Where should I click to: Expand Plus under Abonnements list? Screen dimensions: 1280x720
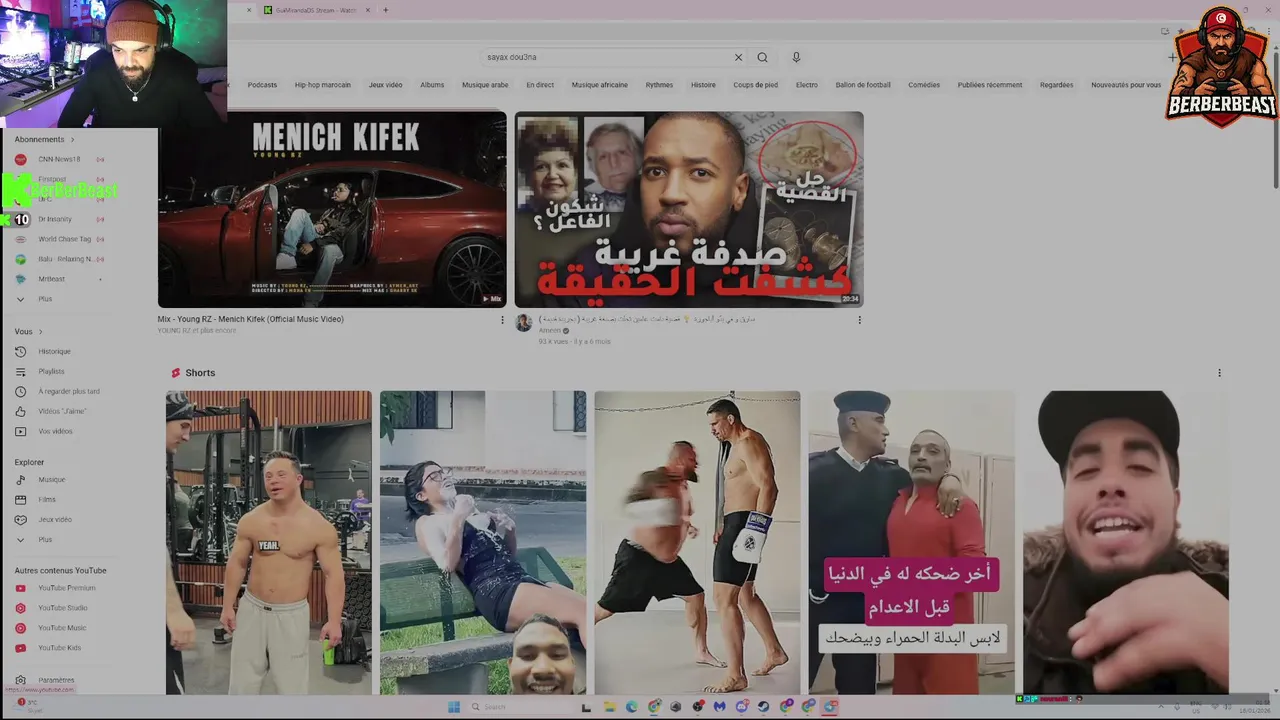click(45, 299)
